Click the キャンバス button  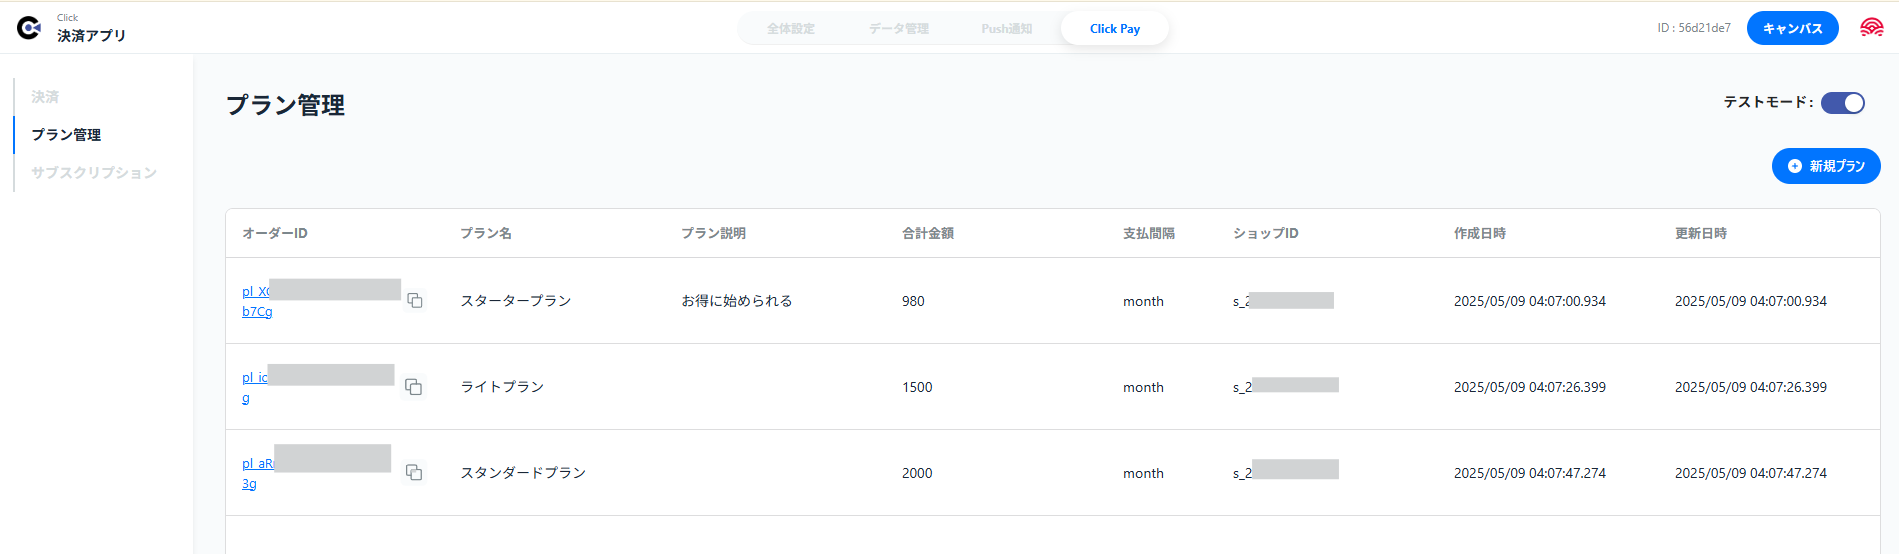(x=1793, y=28)
